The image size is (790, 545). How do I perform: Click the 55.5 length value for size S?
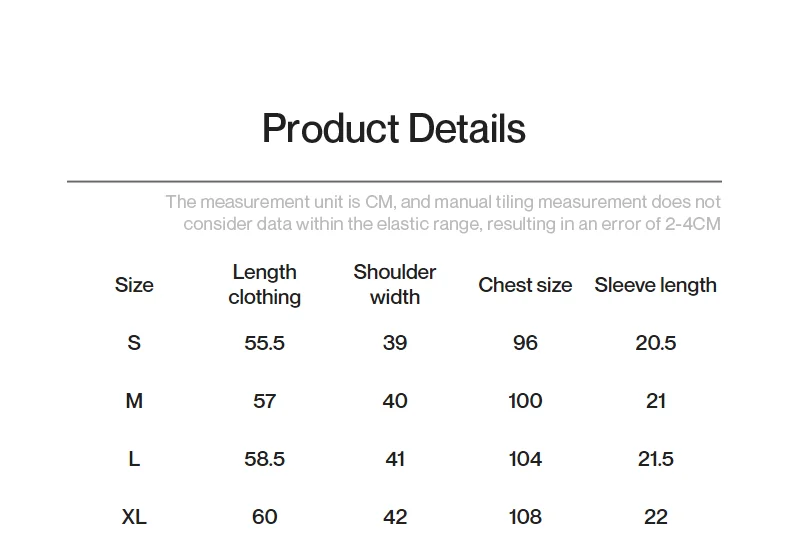(x=265, y=343)
